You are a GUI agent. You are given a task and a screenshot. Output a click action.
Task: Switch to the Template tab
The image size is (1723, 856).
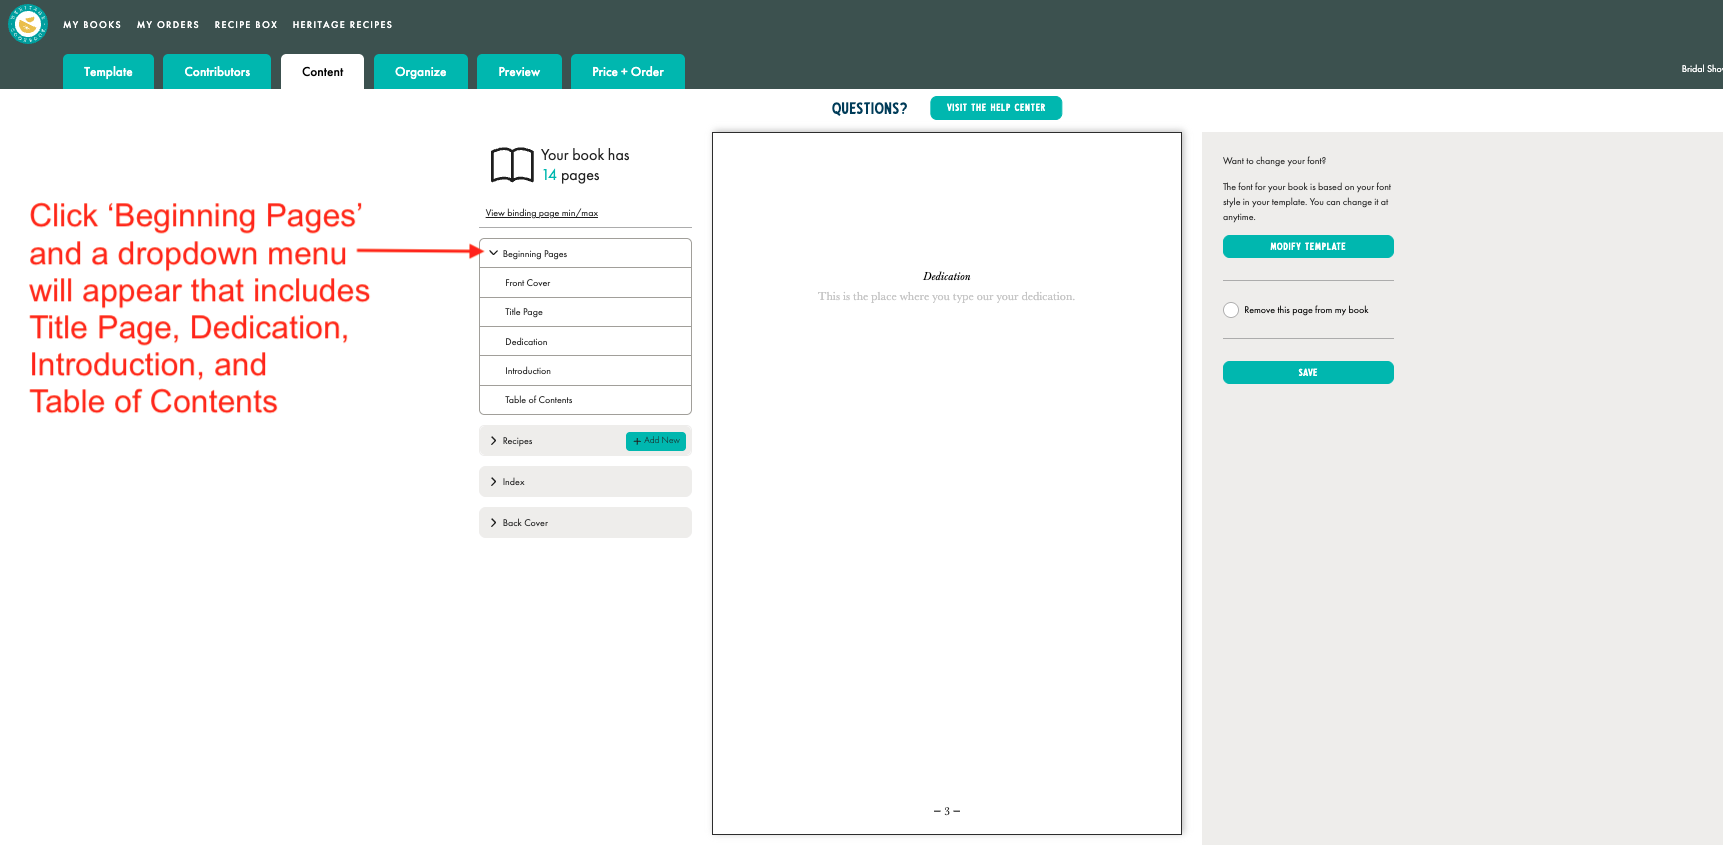click(x=108, y=72)
